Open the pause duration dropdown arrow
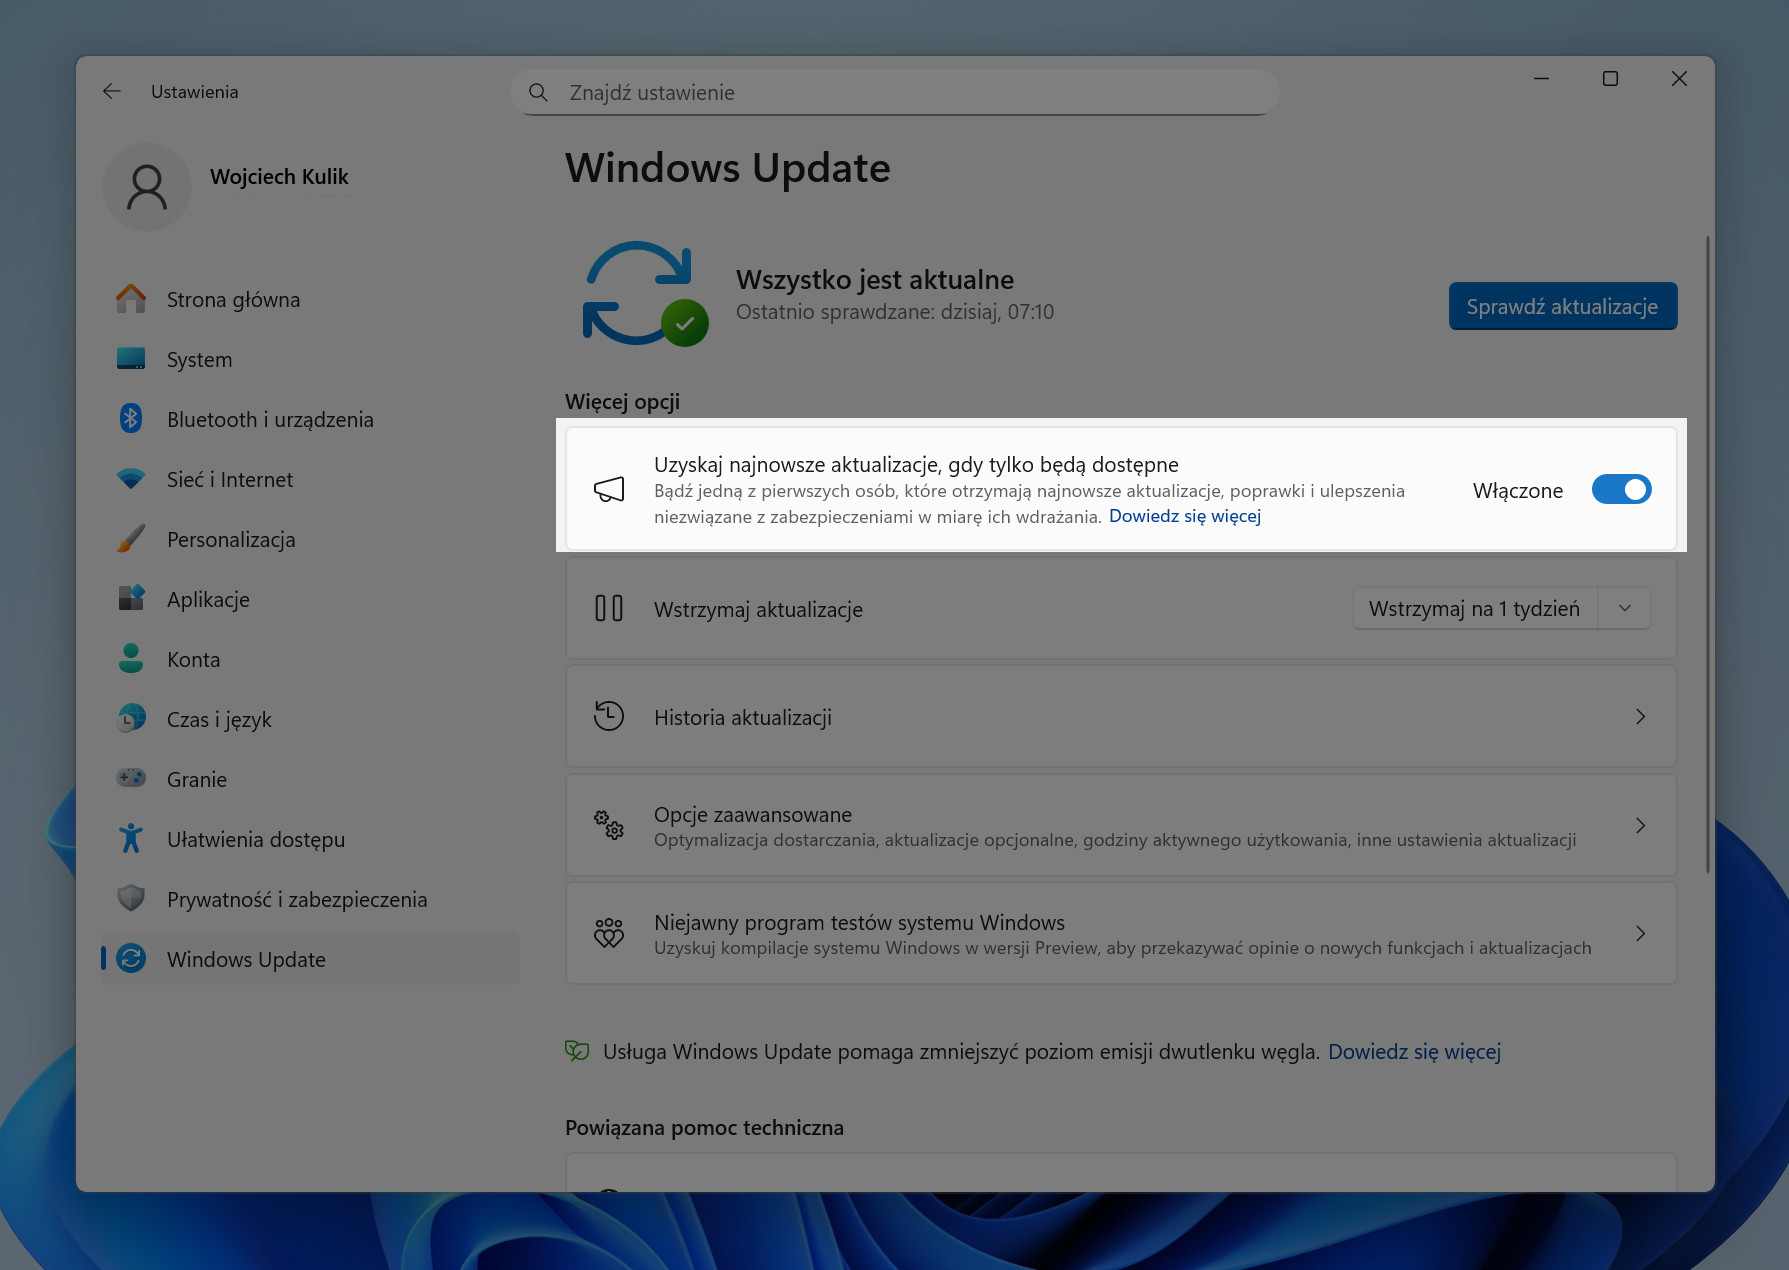 click(x=1625, y=608)
